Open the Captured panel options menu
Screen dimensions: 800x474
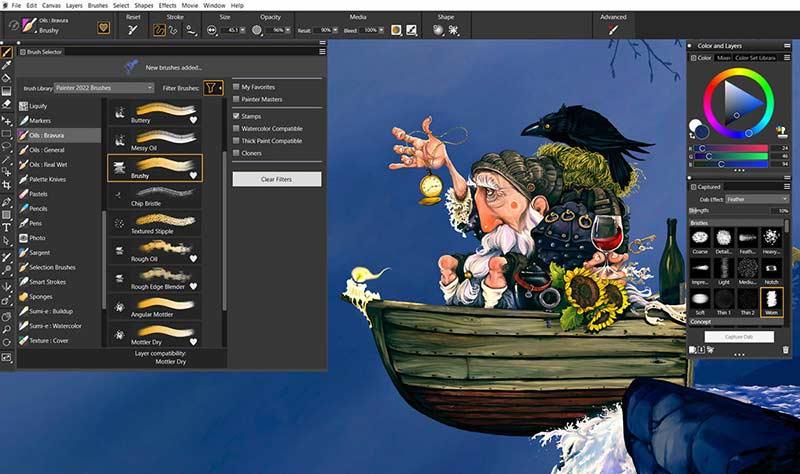786,187
